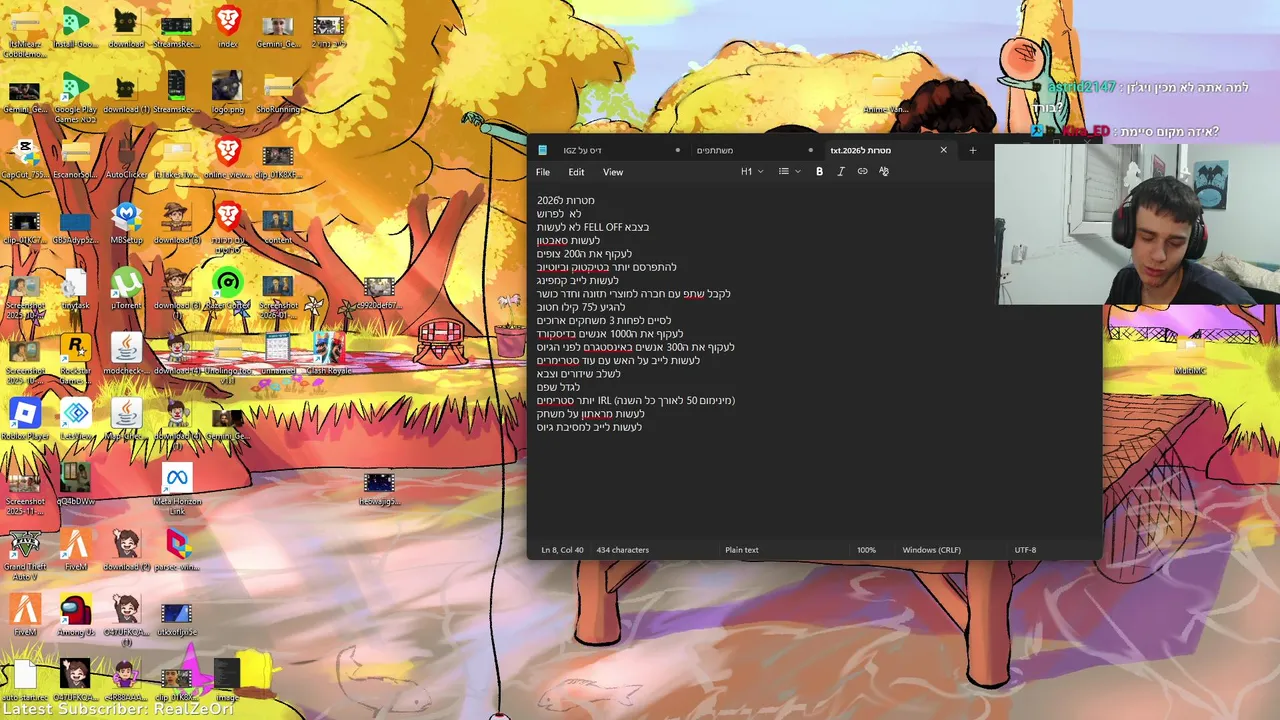
Task: Select the Rockstar Games Launcher shortcut
Action: pos(75,359)
